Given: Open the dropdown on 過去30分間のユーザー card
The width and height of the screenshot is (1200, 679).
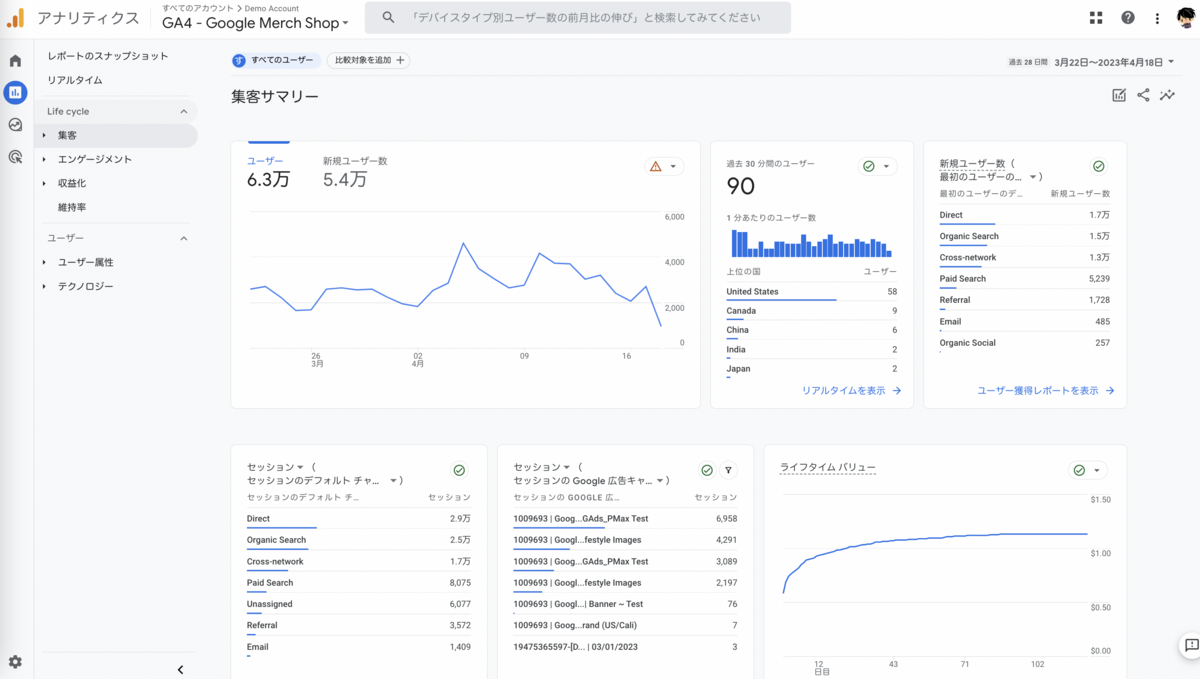Looking at the screenshot, I should (x=886, y=166).
